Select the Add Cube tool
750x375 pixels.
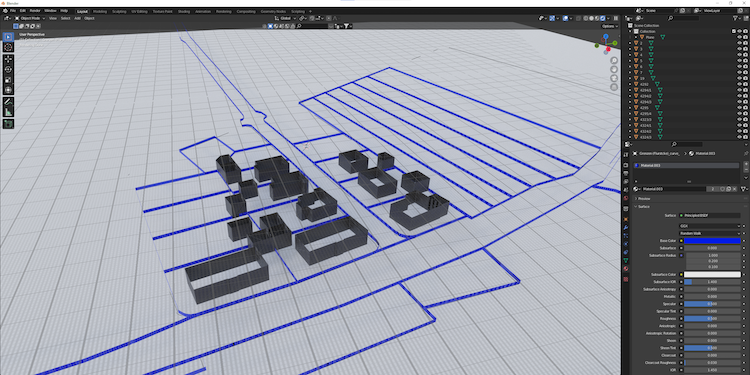8,124
